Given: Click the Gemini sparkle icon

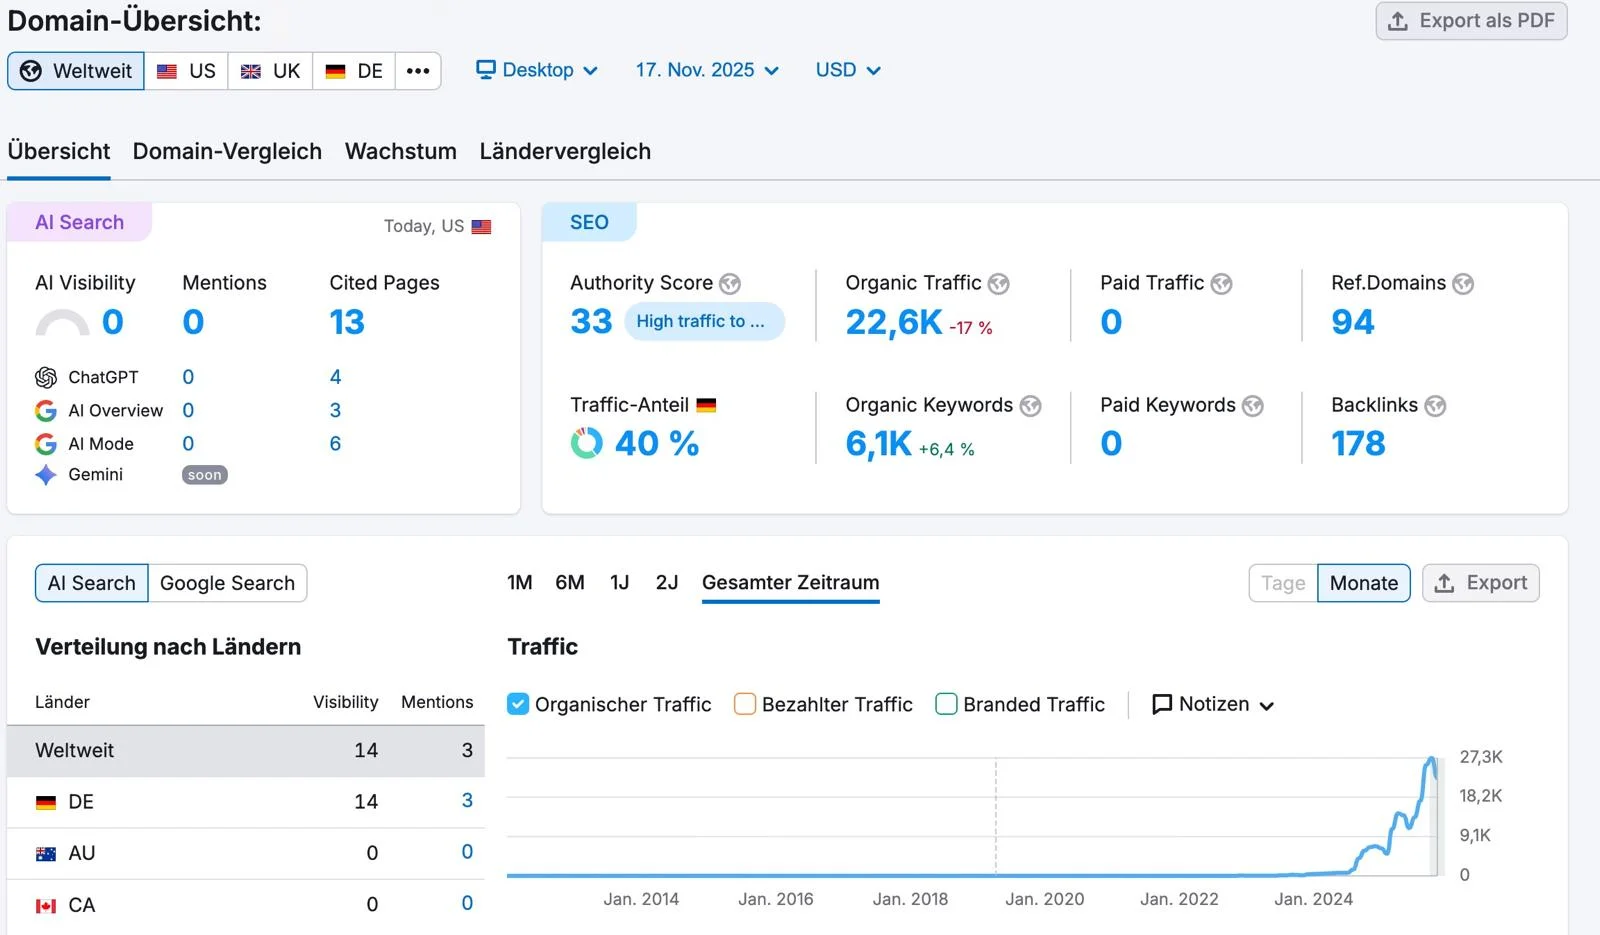Looking at the screenshot, I should point(46,475).
